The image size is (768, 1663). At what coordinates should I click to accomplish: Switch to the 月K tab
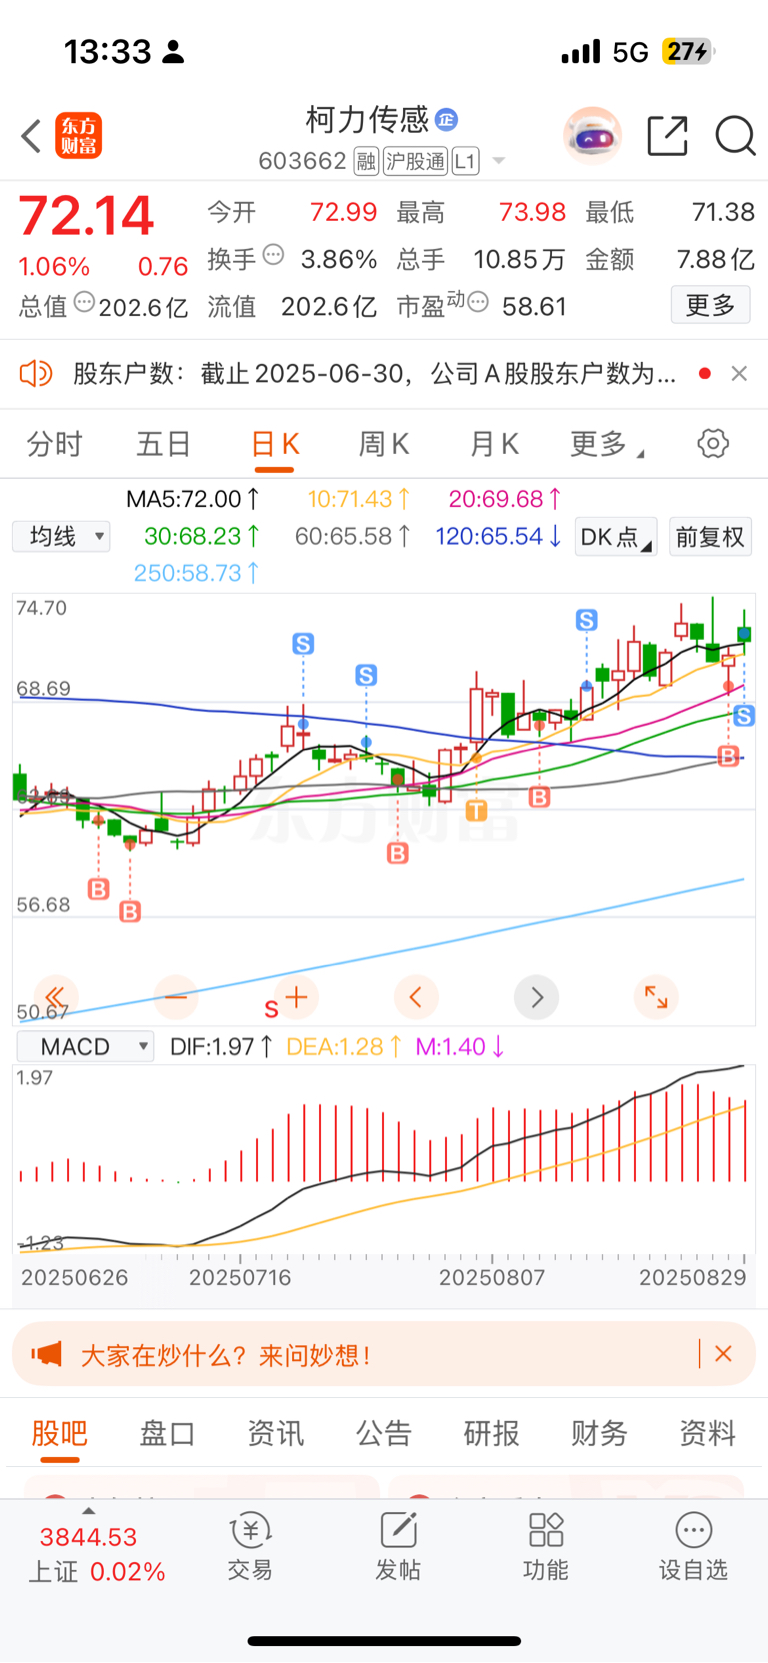point(494,443)
